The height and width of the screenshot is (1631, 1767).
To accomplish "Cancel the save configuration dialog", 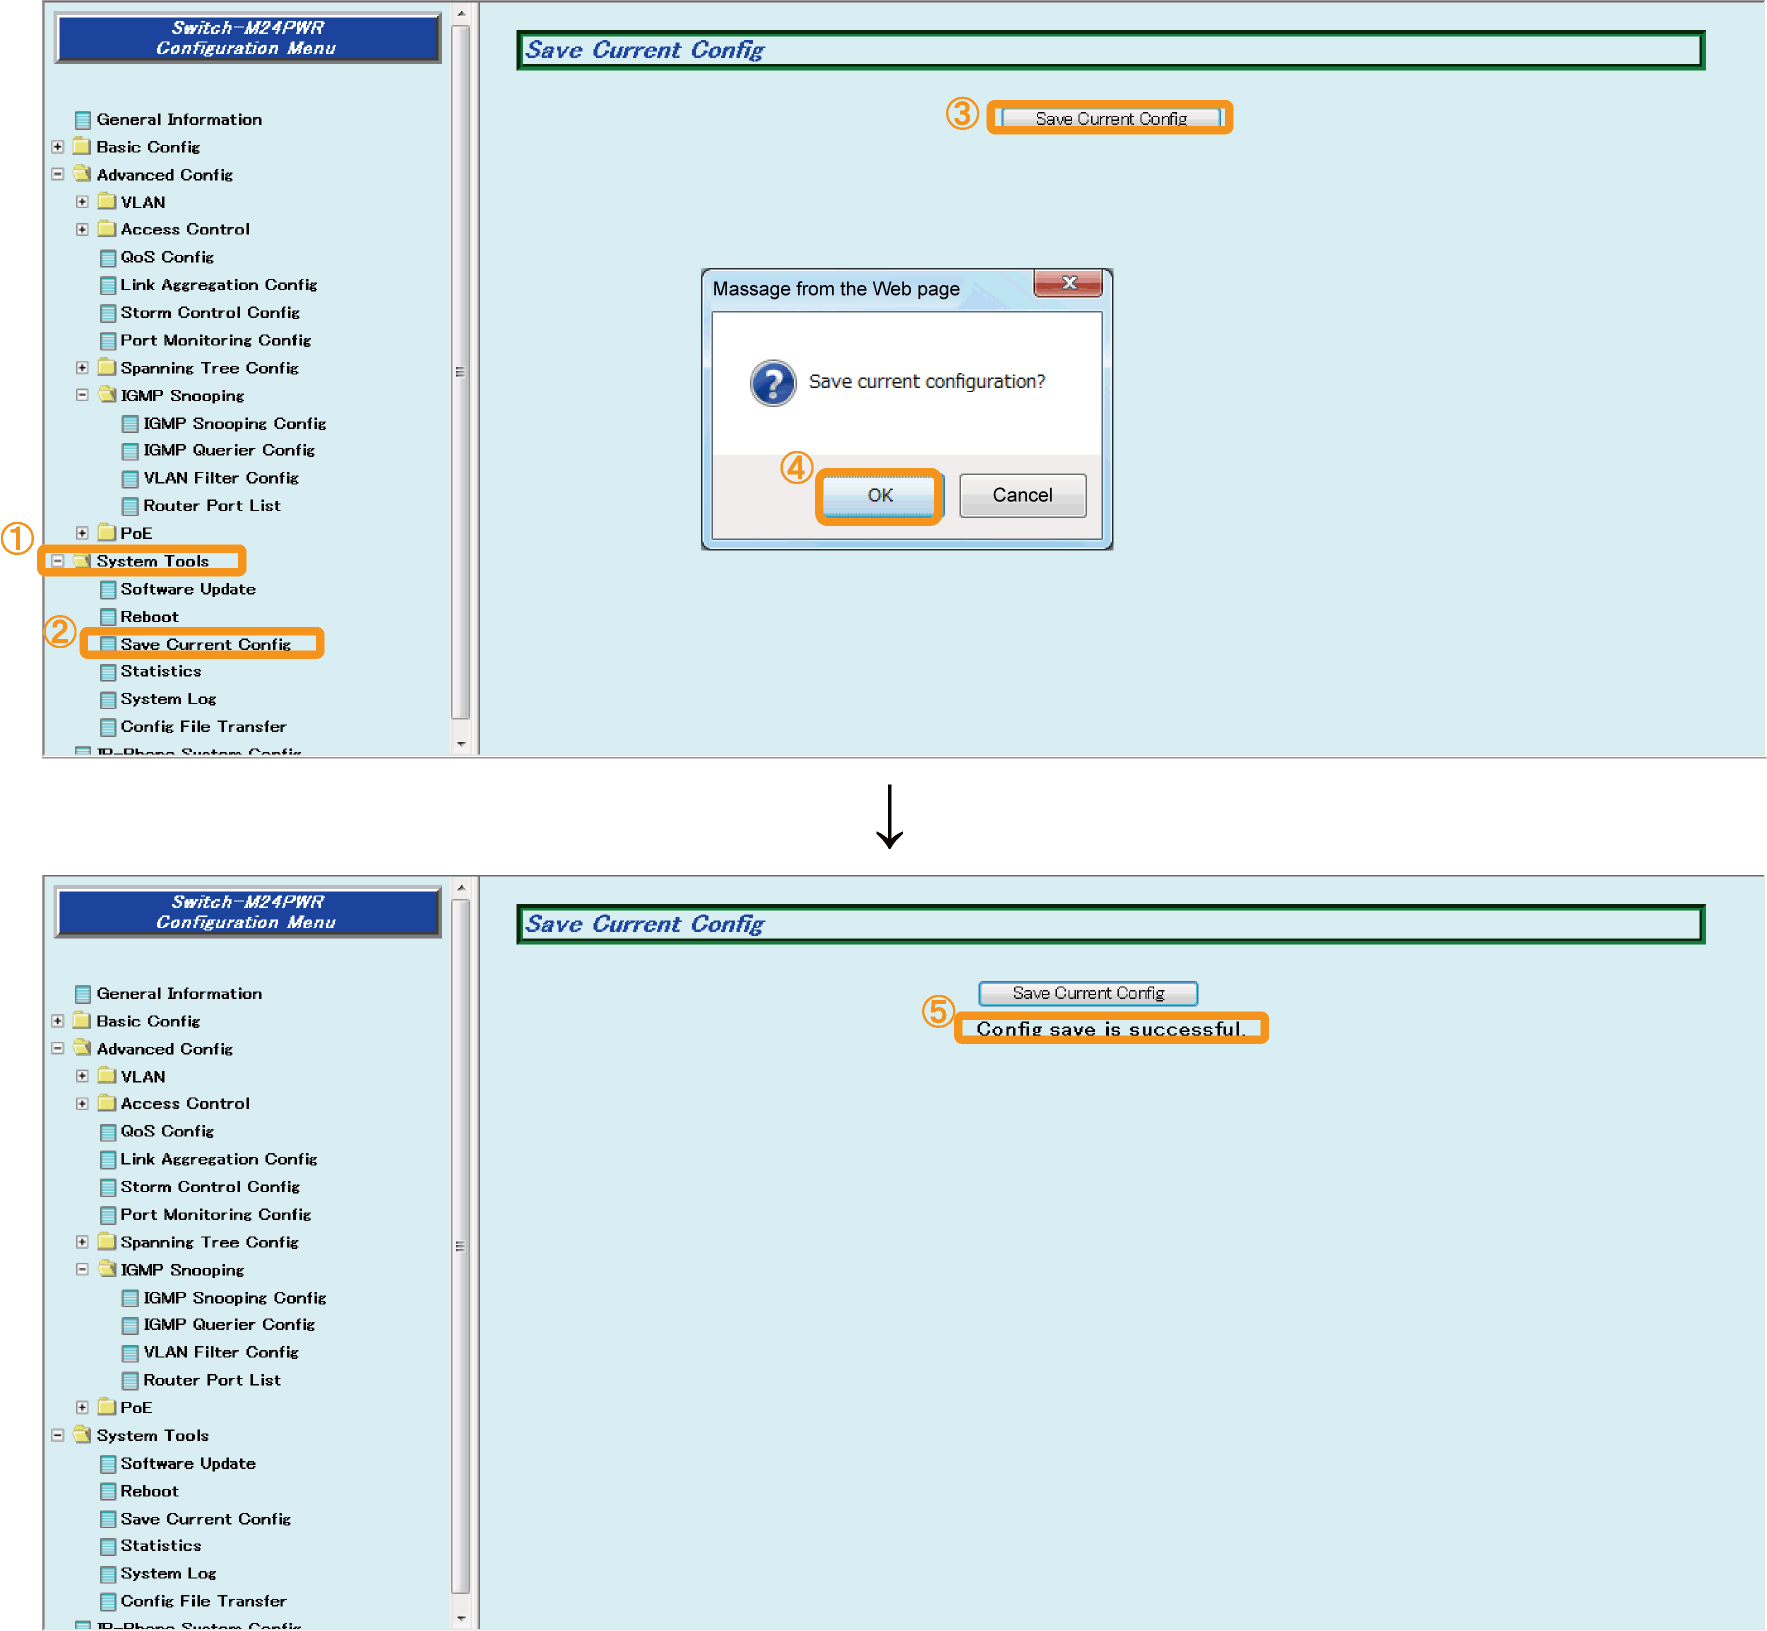I will click(x=1022, y=496).
